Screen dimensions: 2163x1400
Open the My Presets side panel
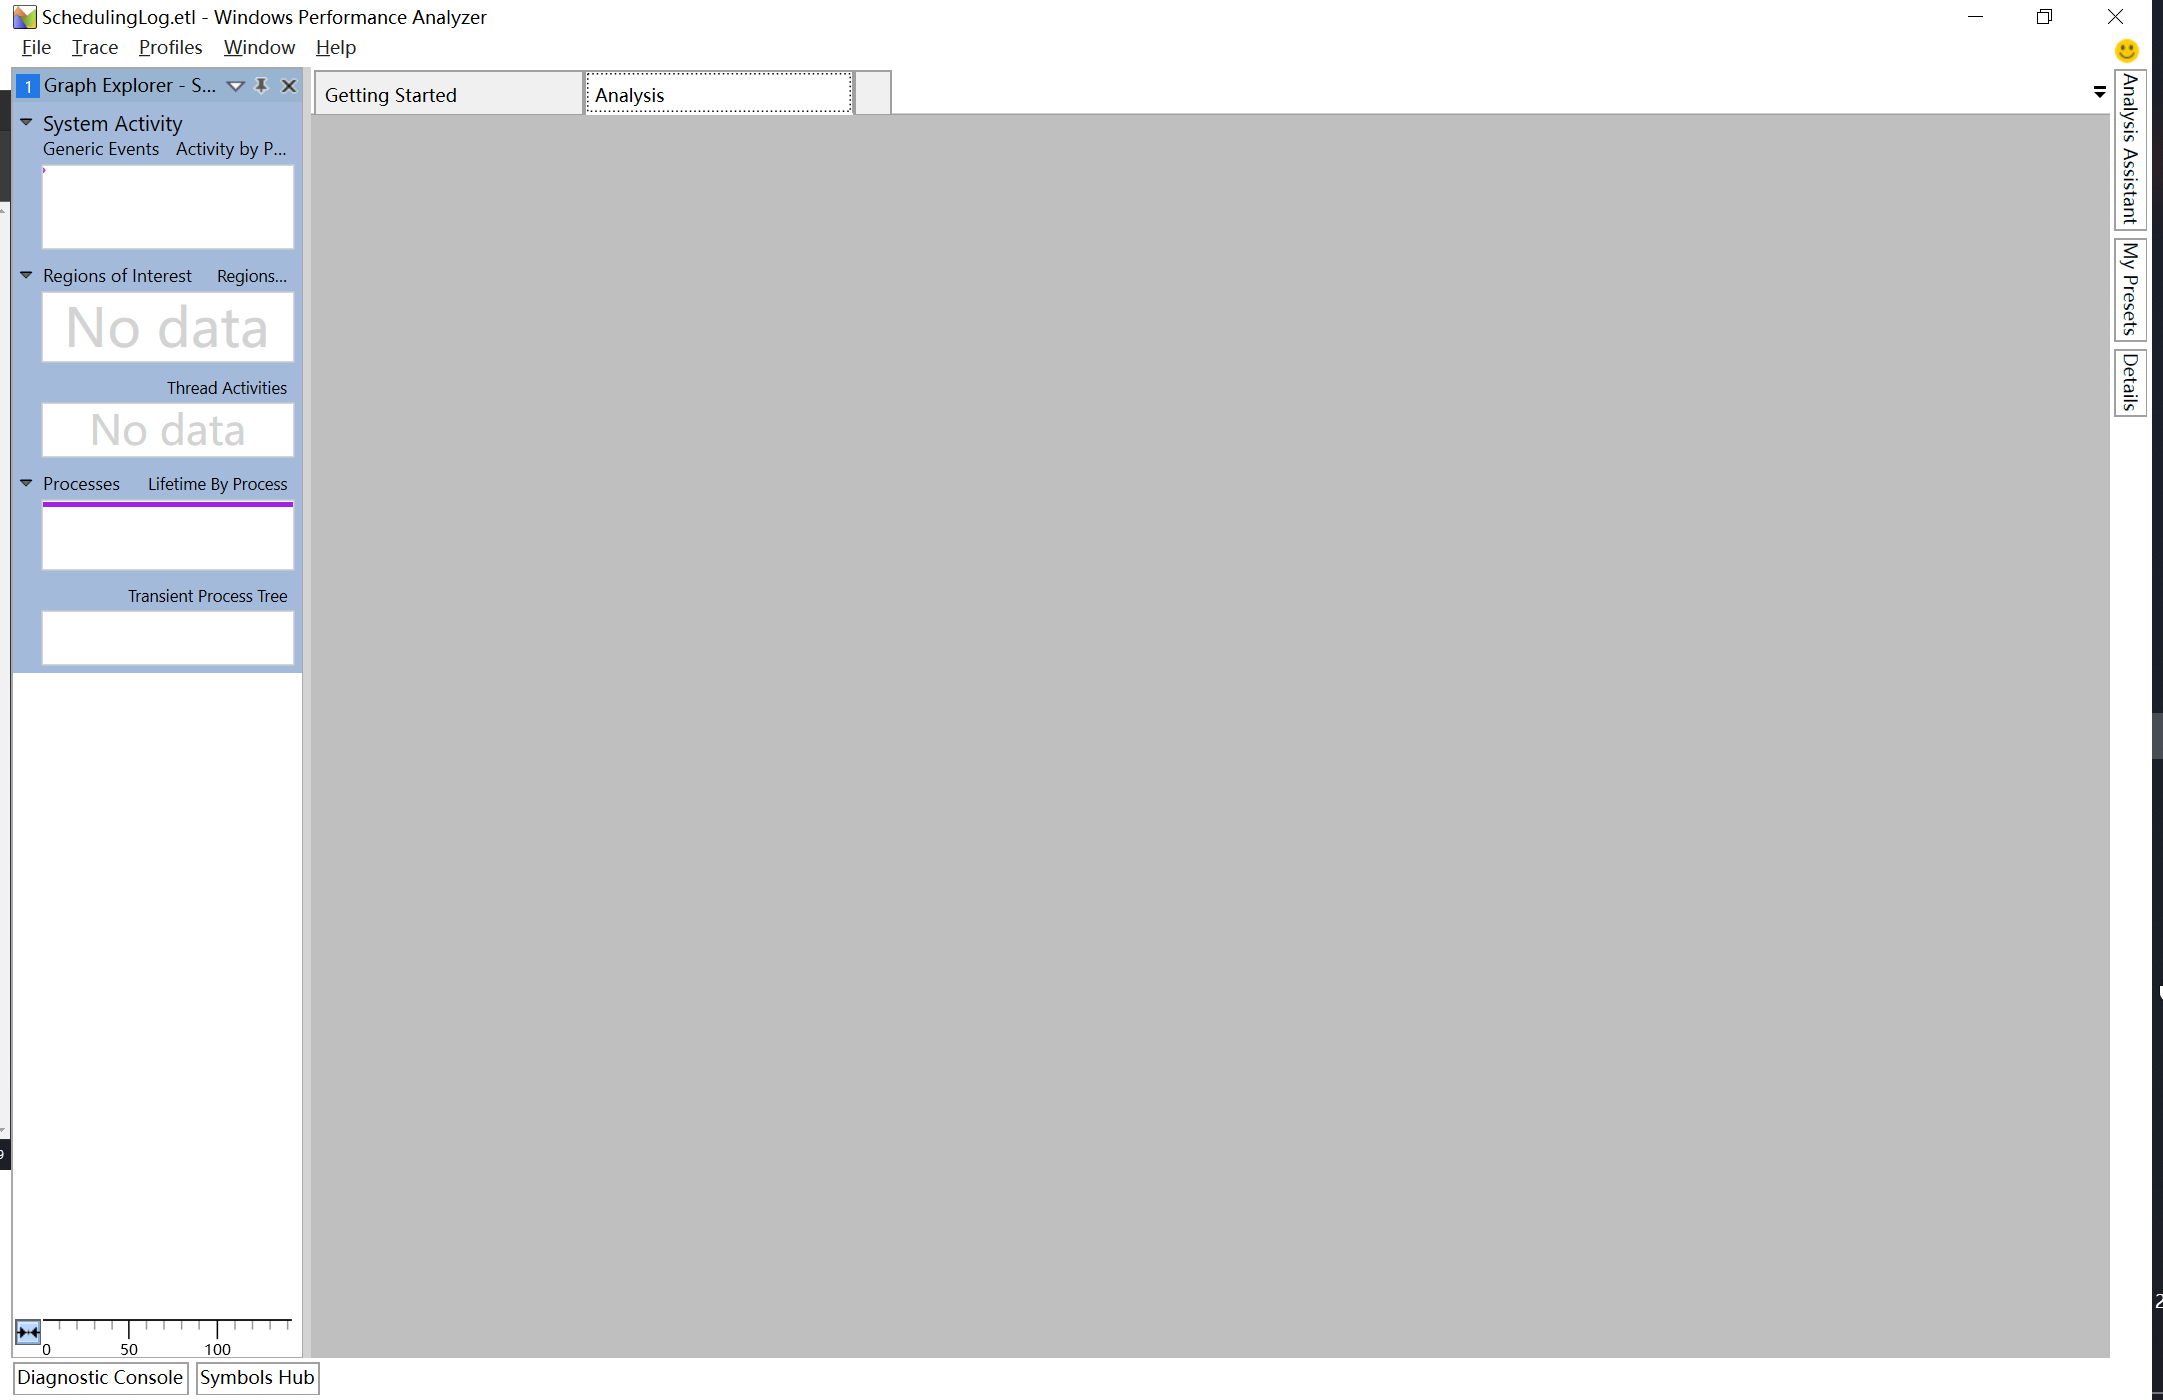2130,290
